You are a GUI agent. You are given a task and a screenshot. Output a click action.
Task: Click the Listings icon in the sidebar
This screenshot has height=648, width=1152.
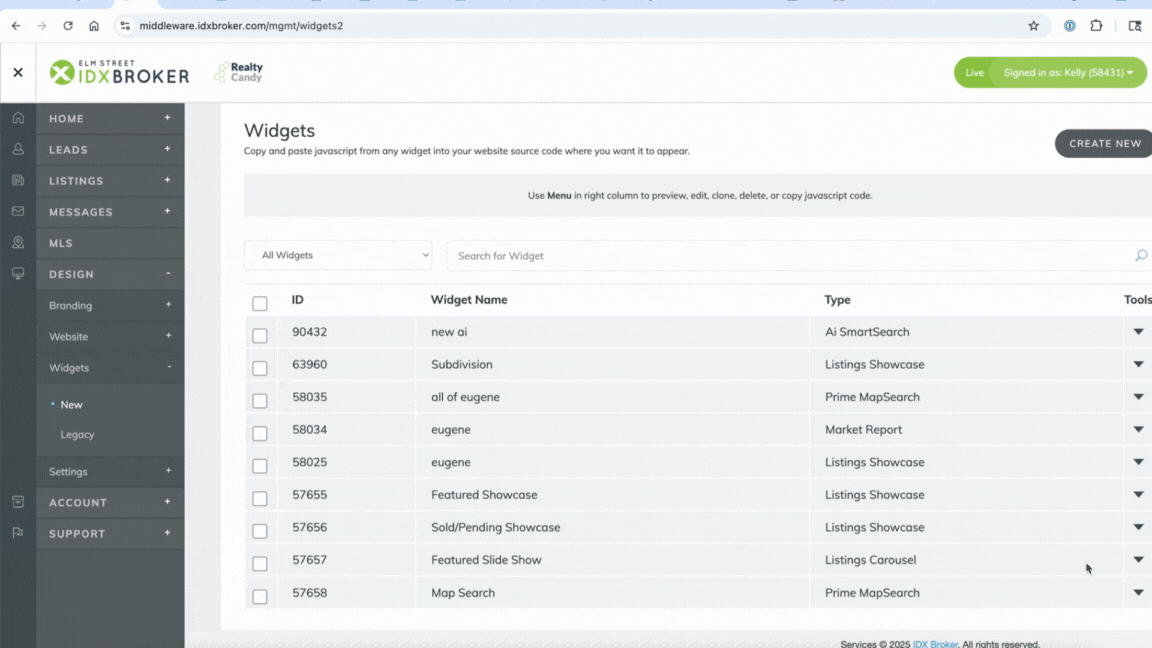coord(18,180)
